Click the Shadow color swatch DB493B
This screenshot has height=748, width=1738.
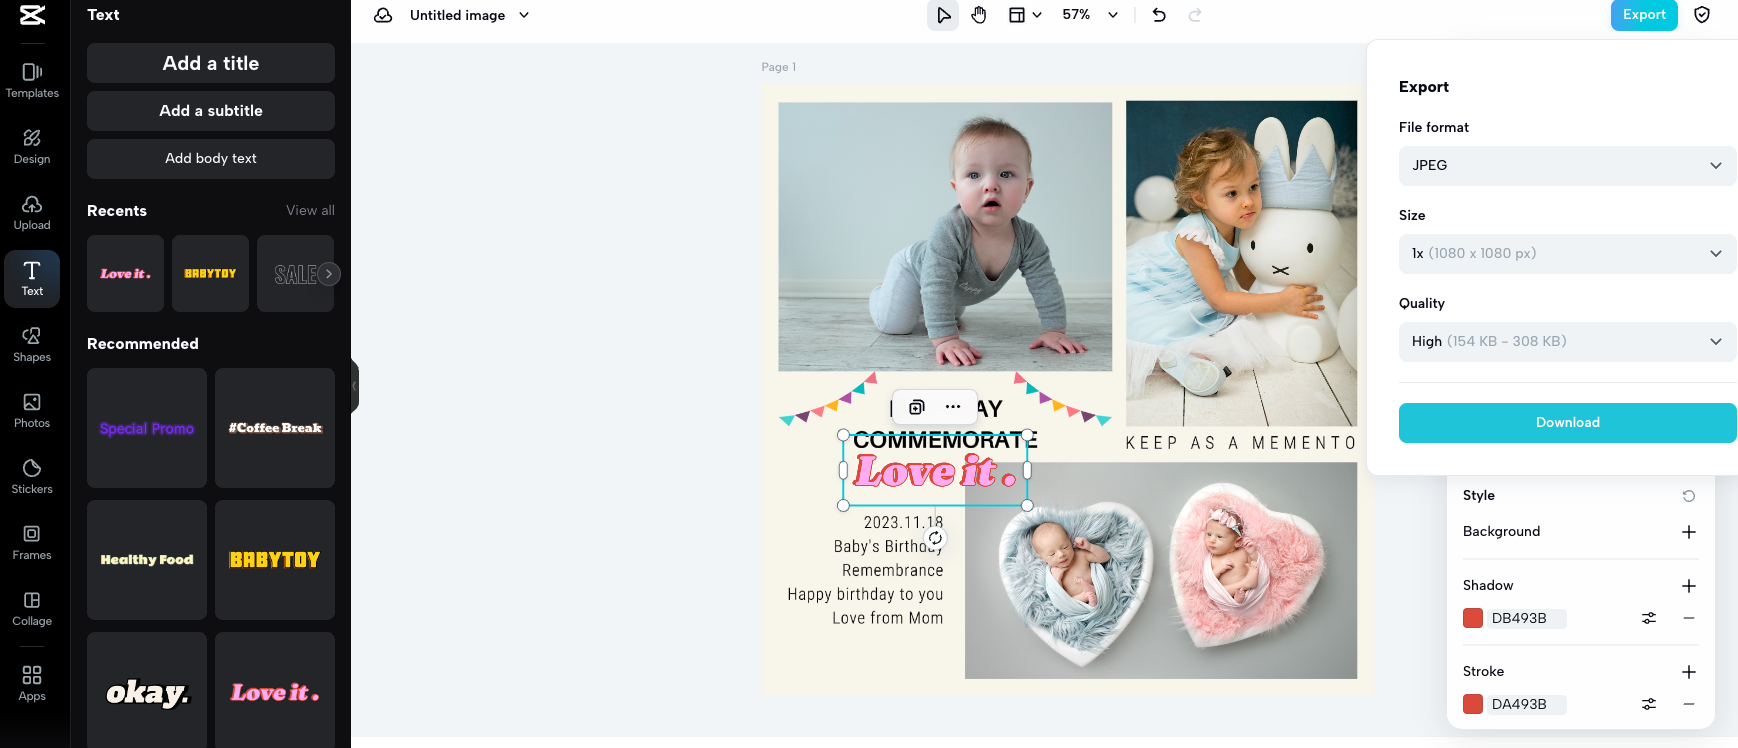click(1473, 618)
